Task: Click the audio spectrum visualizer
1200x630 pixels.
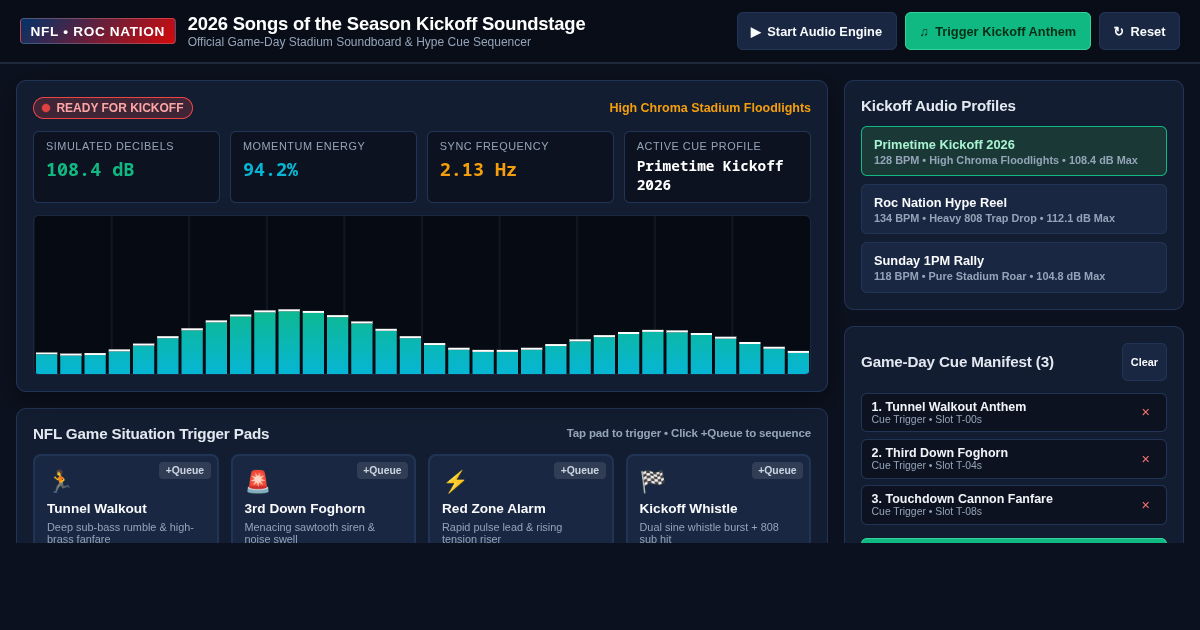Action: pos(422,295)
